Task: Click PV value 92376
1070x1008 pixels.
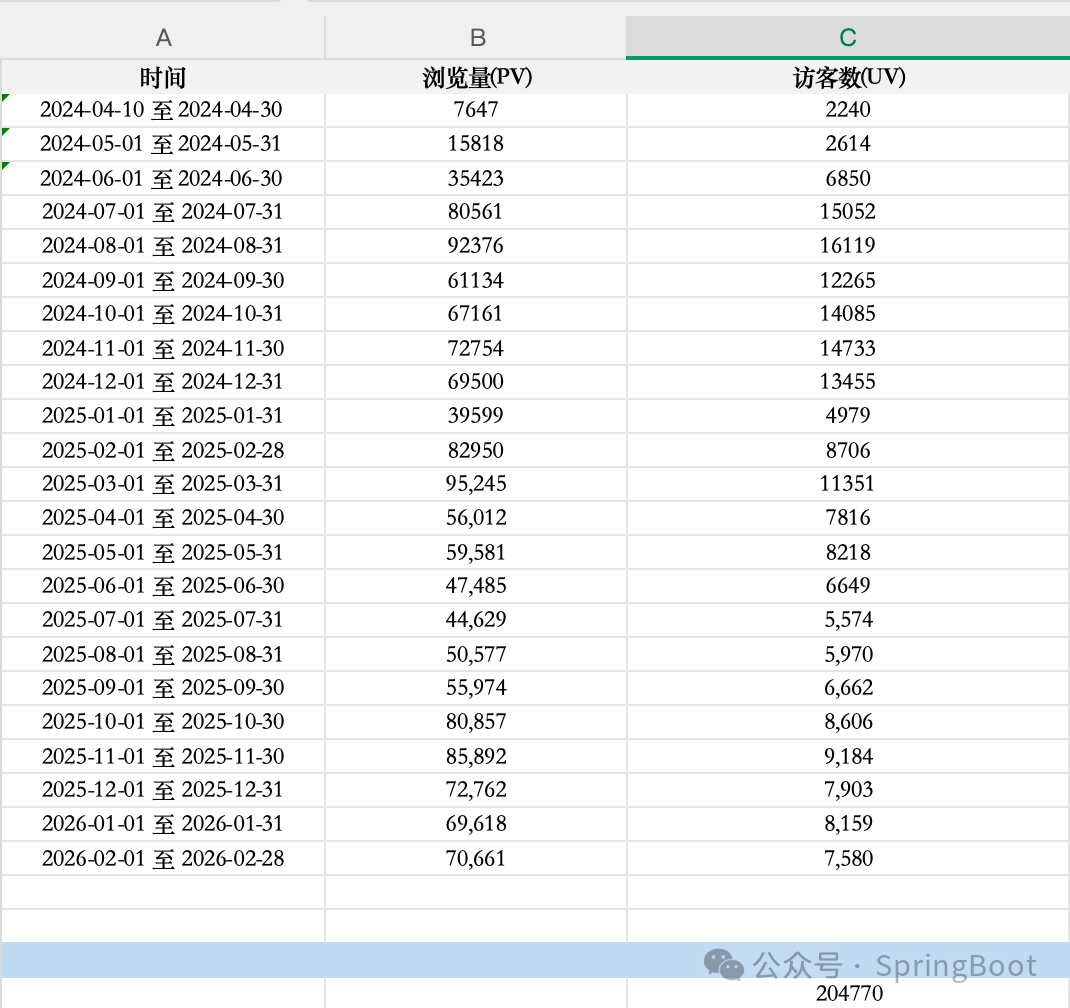Action: 476,246
